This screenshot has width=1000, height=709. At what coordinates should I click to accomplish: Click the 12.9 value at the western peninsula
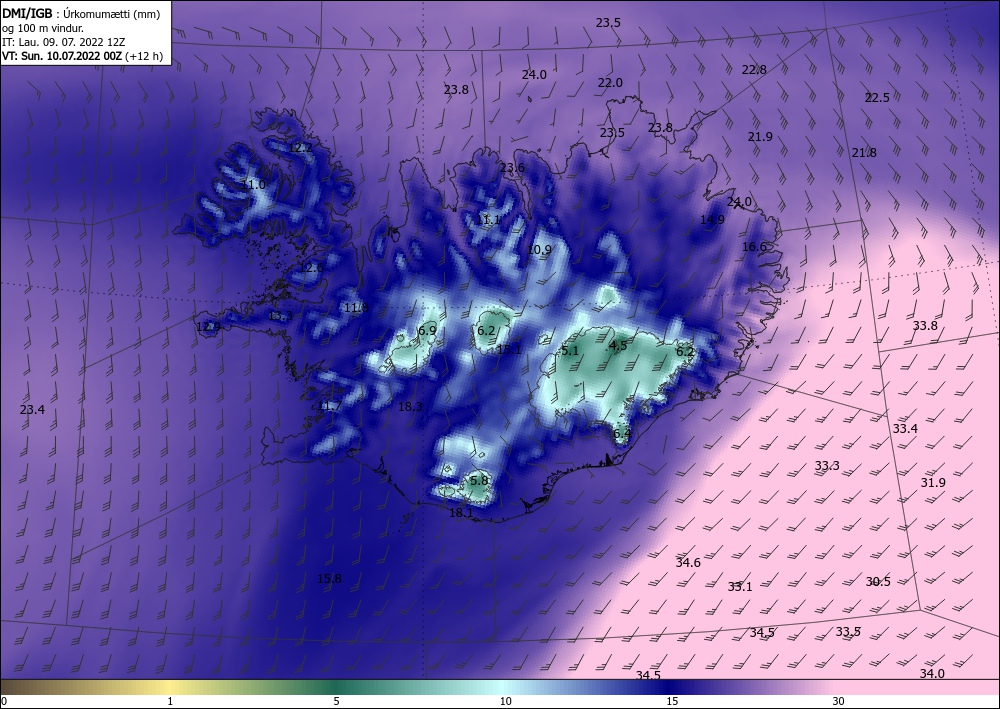pos(208,327)
